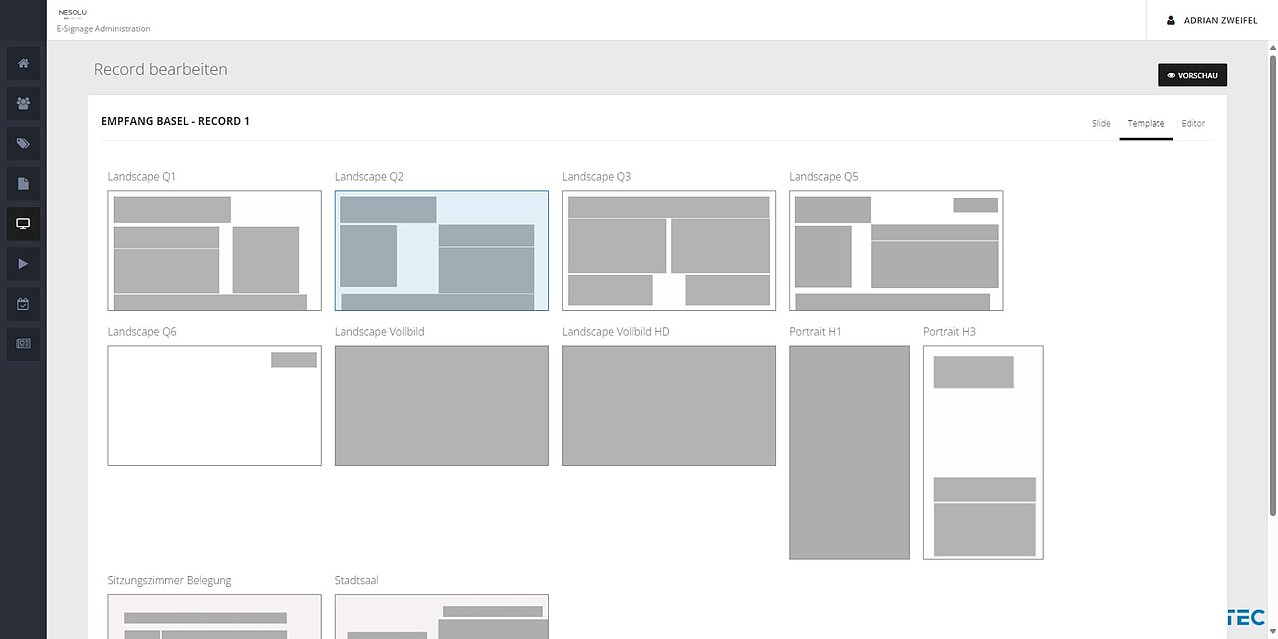Click the Landscape Vollbild HD label text

(x=616, y=332)
